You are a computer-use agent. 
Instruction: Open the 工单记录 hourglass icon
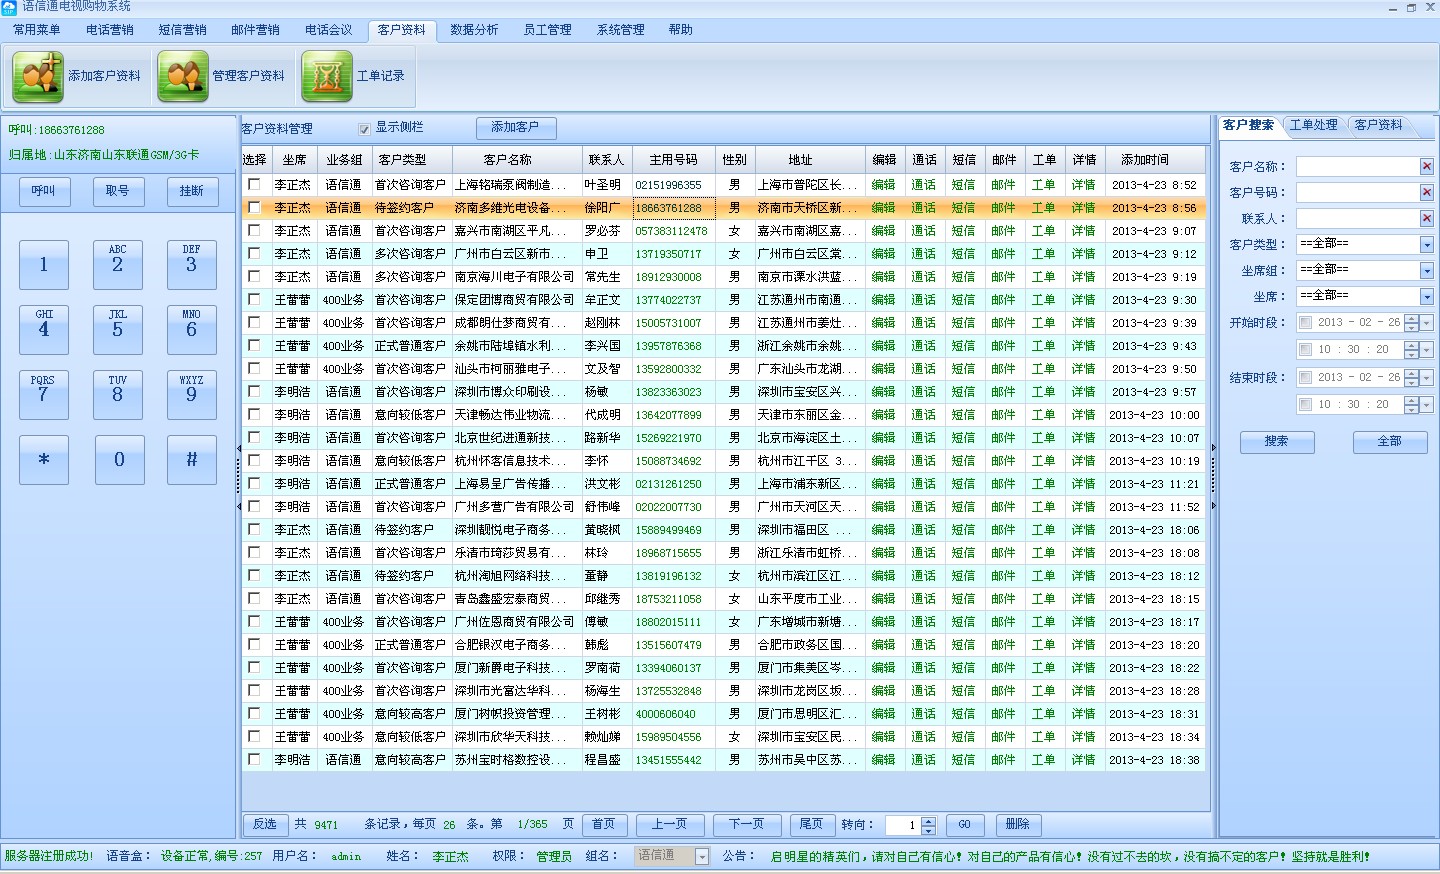[x=327, y=76]
